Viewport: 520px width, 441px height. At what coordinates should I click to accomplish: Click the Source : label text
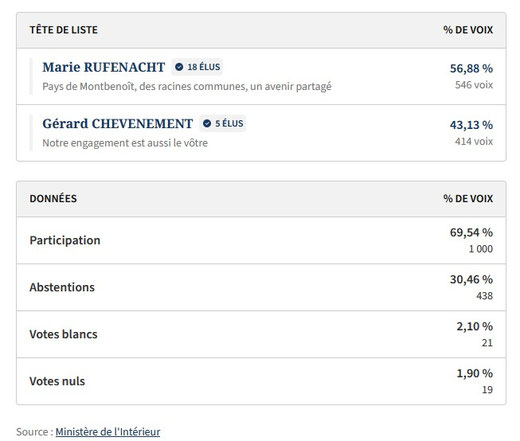35,432
